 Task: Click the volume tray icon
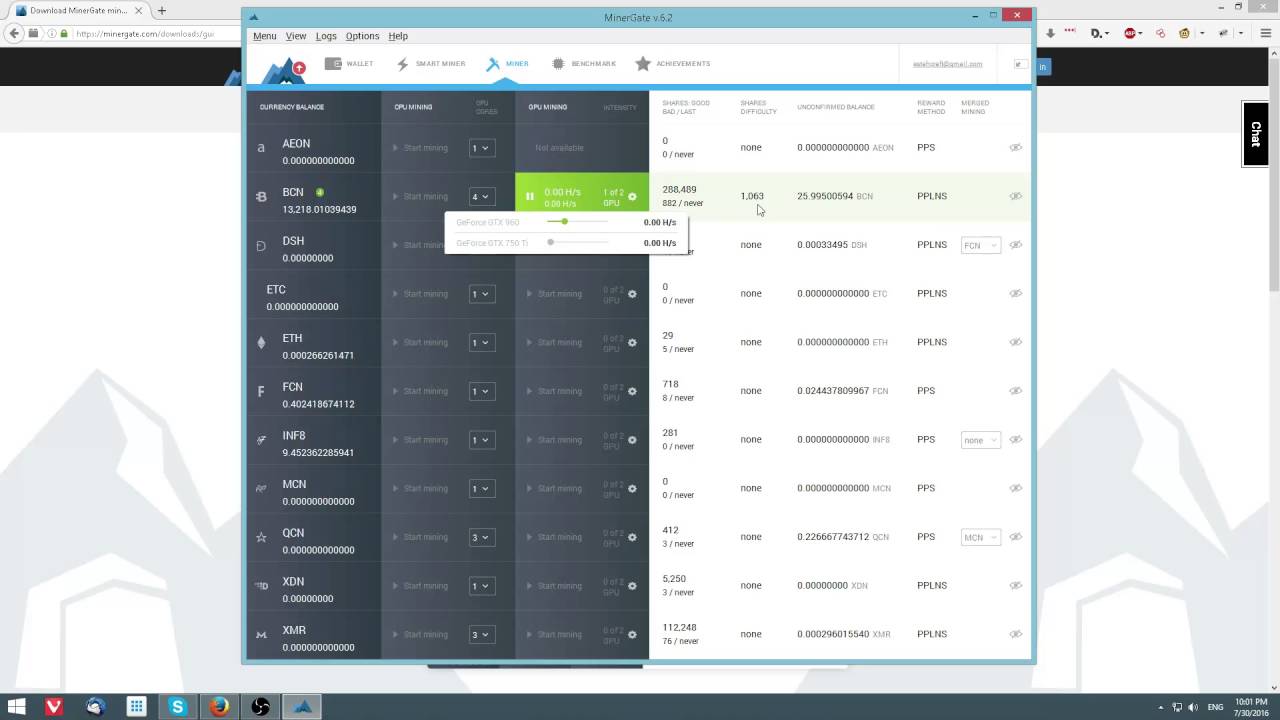click(1193, 708)
